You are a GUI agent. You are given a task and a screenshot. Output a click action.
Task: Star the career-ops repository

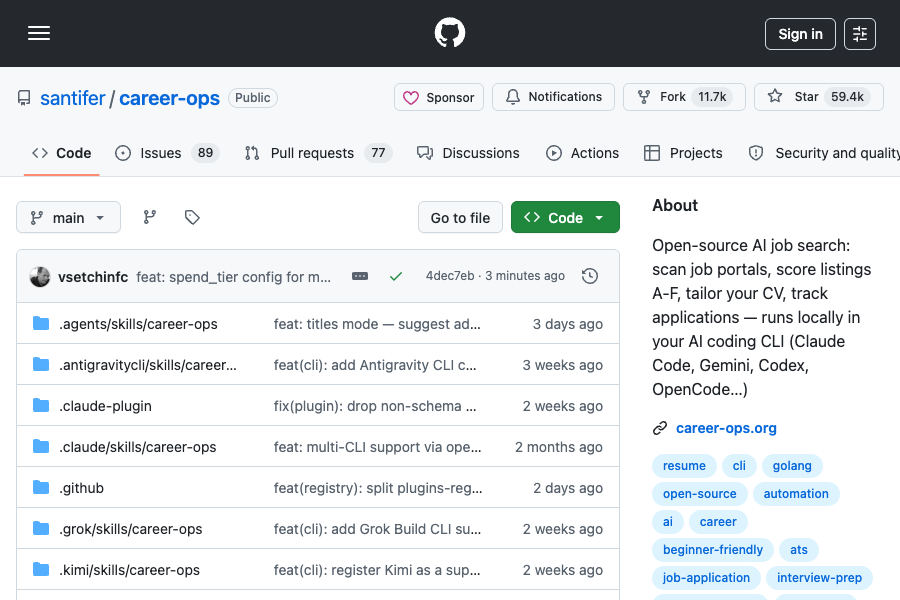[818, 97]
